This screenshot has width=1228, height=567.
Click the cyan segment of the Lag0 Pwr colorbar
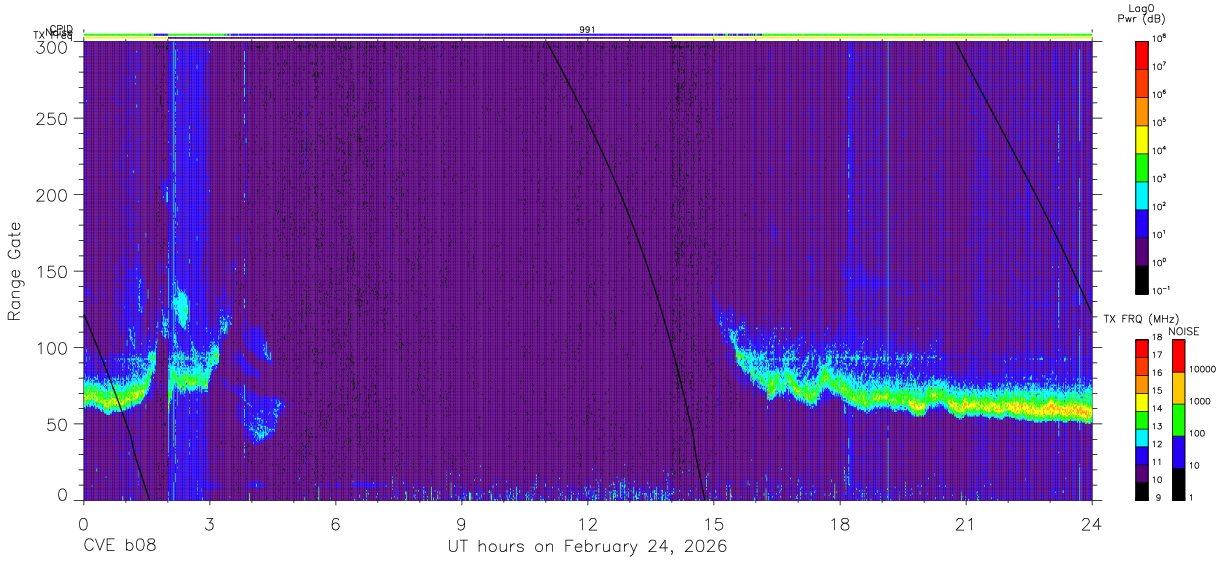pos(1142,194)
